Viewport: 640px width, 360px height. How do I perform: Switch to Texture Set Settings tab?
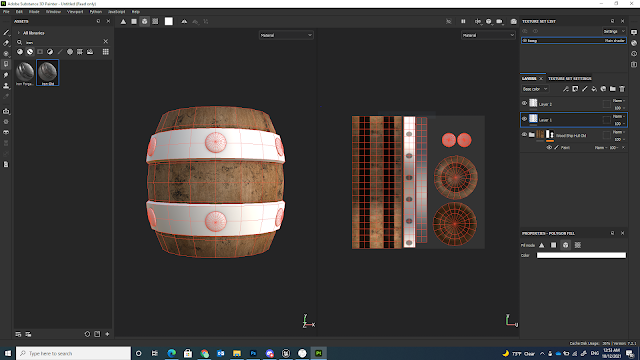[569, 78]
